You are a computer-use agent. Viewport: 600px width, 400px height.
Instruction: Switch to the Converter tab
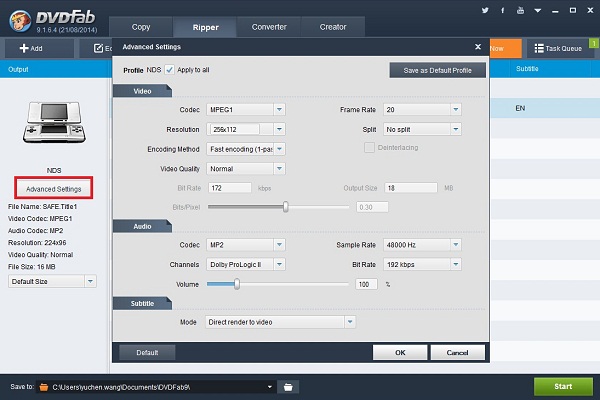point(269,27)
